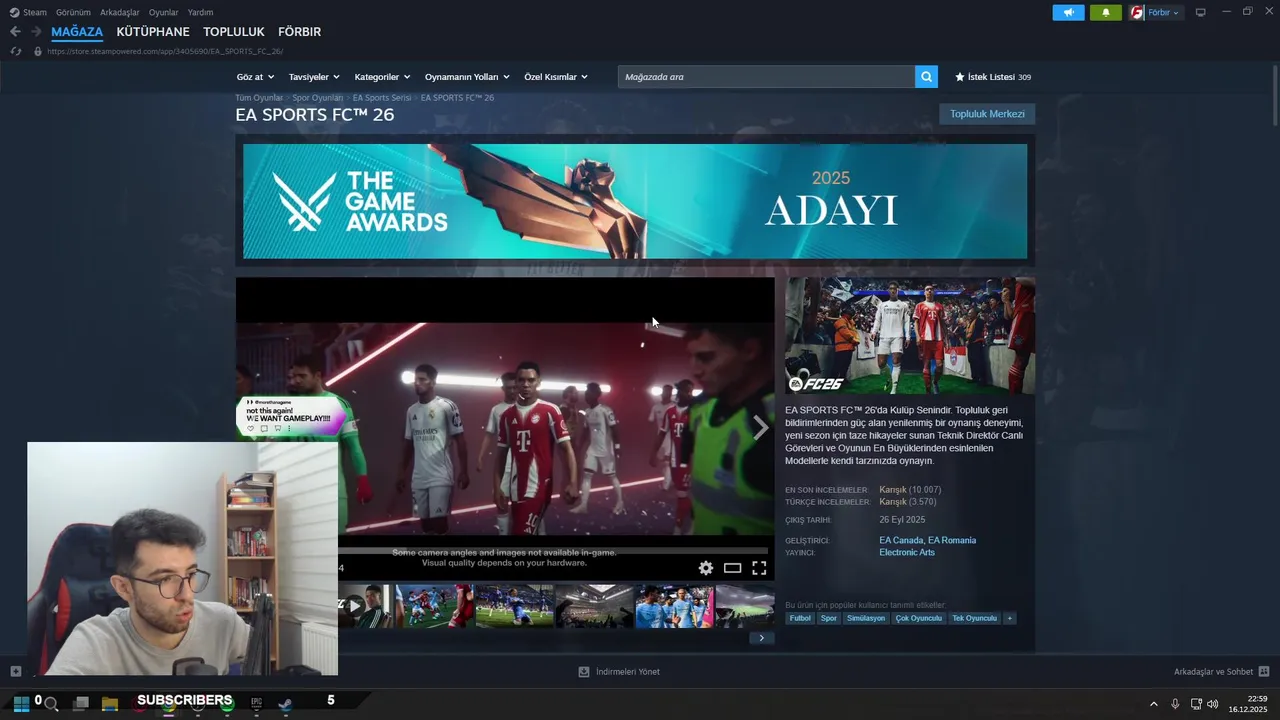Open the green notifications bell
Viewport: 1280px width, 720px height.
pyautogui.click(x=1106, y=13)
